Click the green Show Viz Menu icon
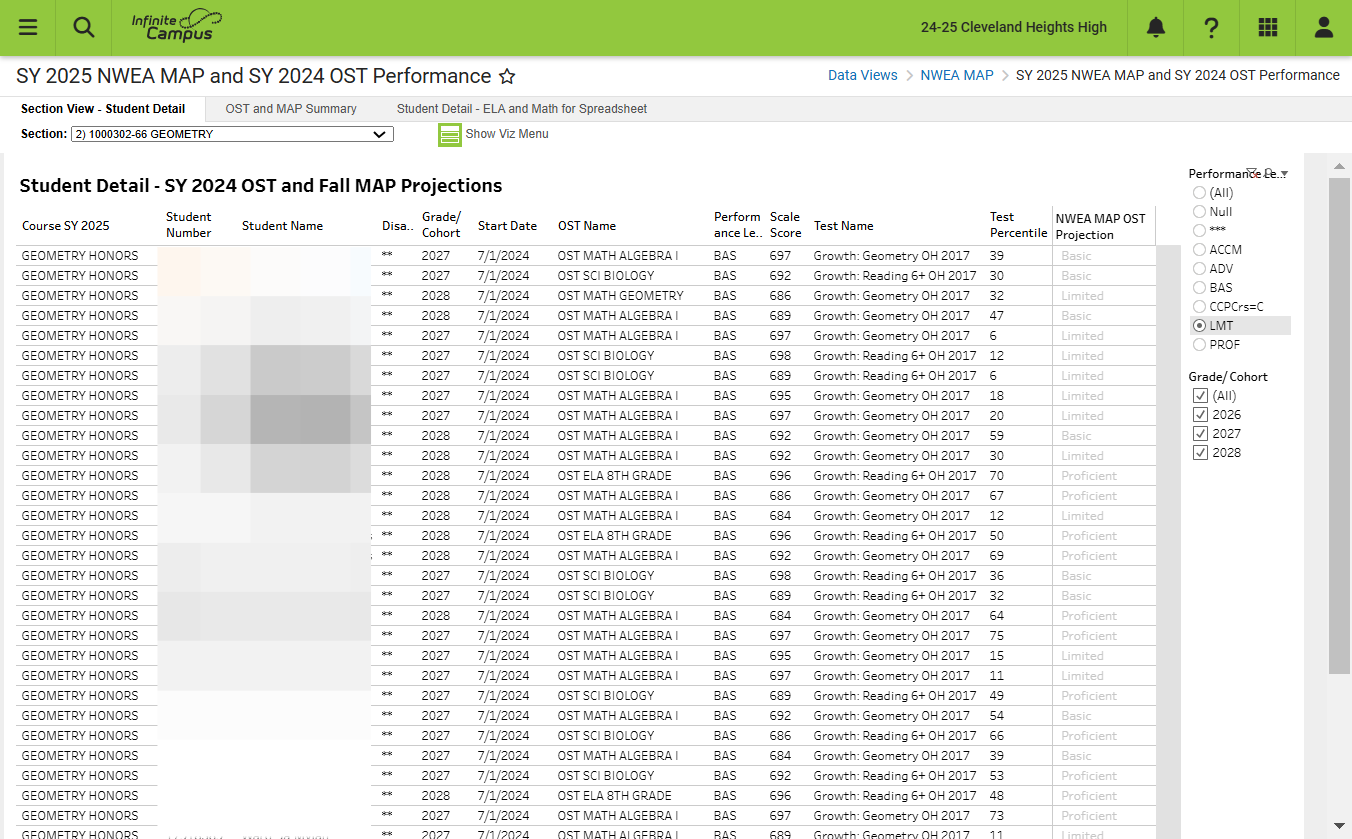Image resolution: width=1352 pixels, height=839 pixels. pyautogui.click(x=450, y=134)
